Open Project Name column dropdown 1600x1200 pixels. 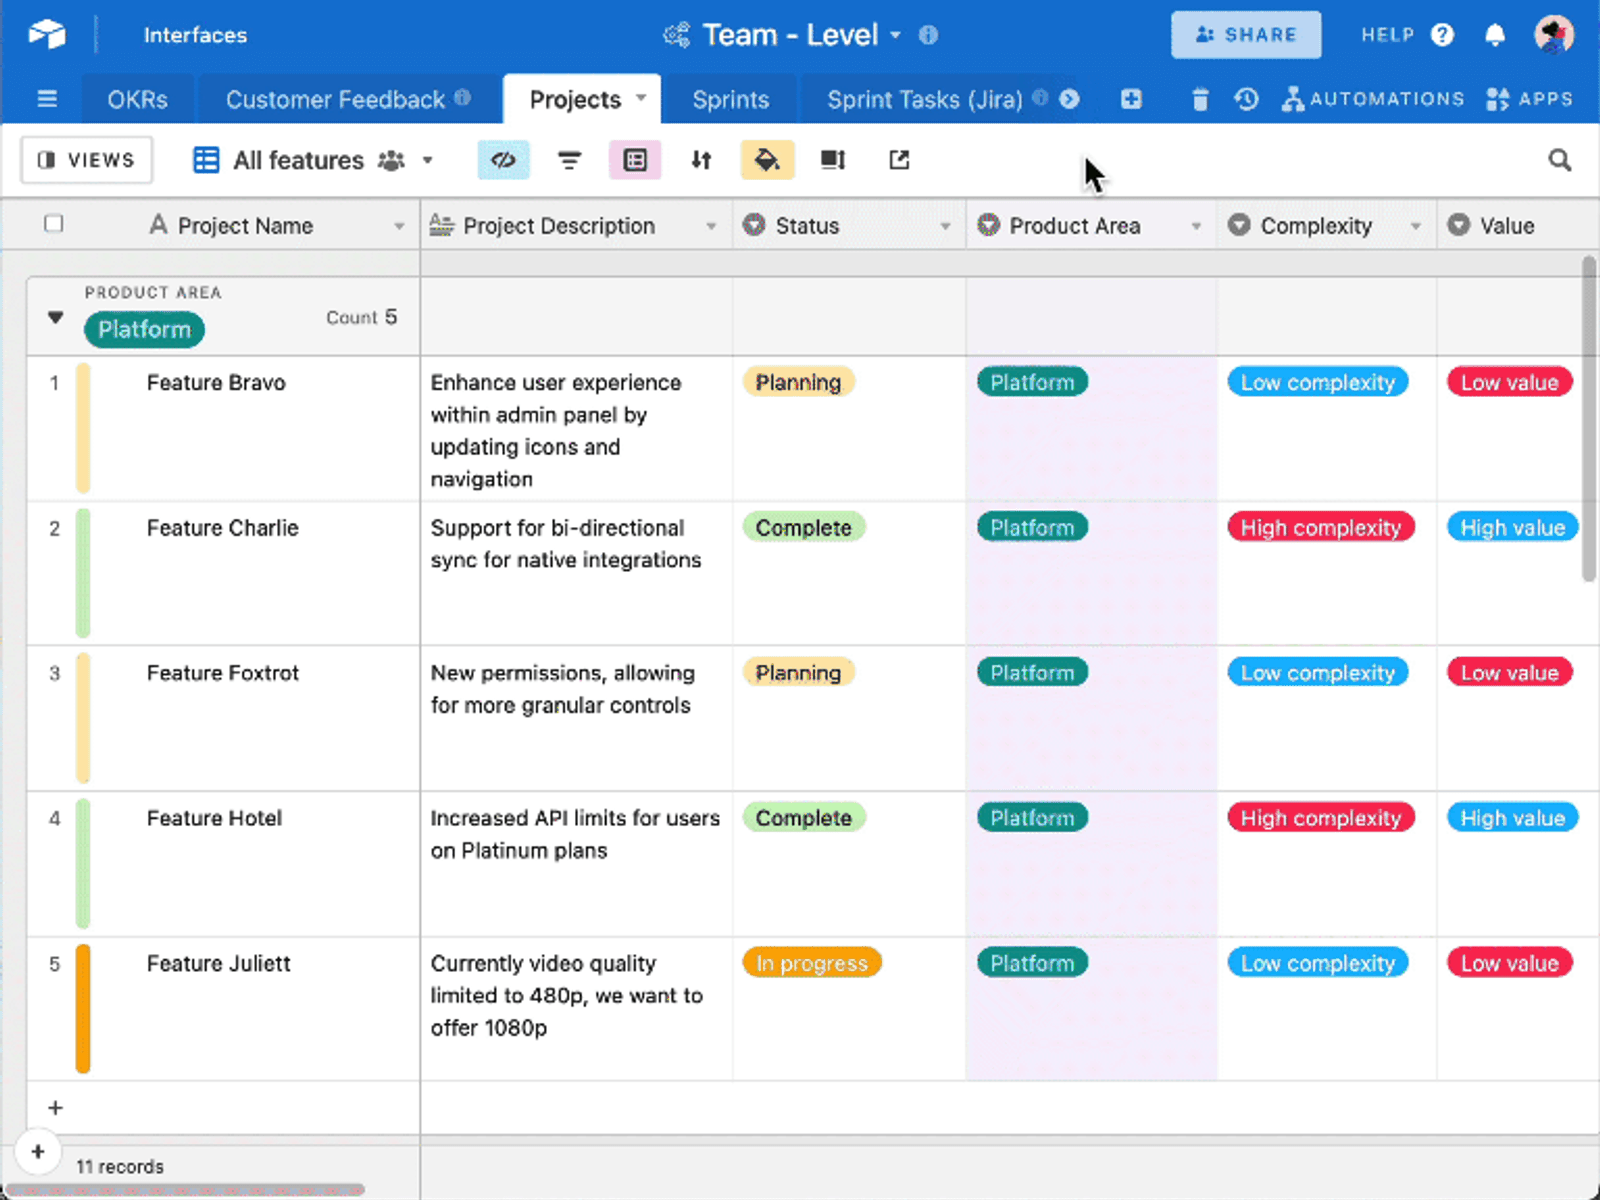click(x=399, y=226)
